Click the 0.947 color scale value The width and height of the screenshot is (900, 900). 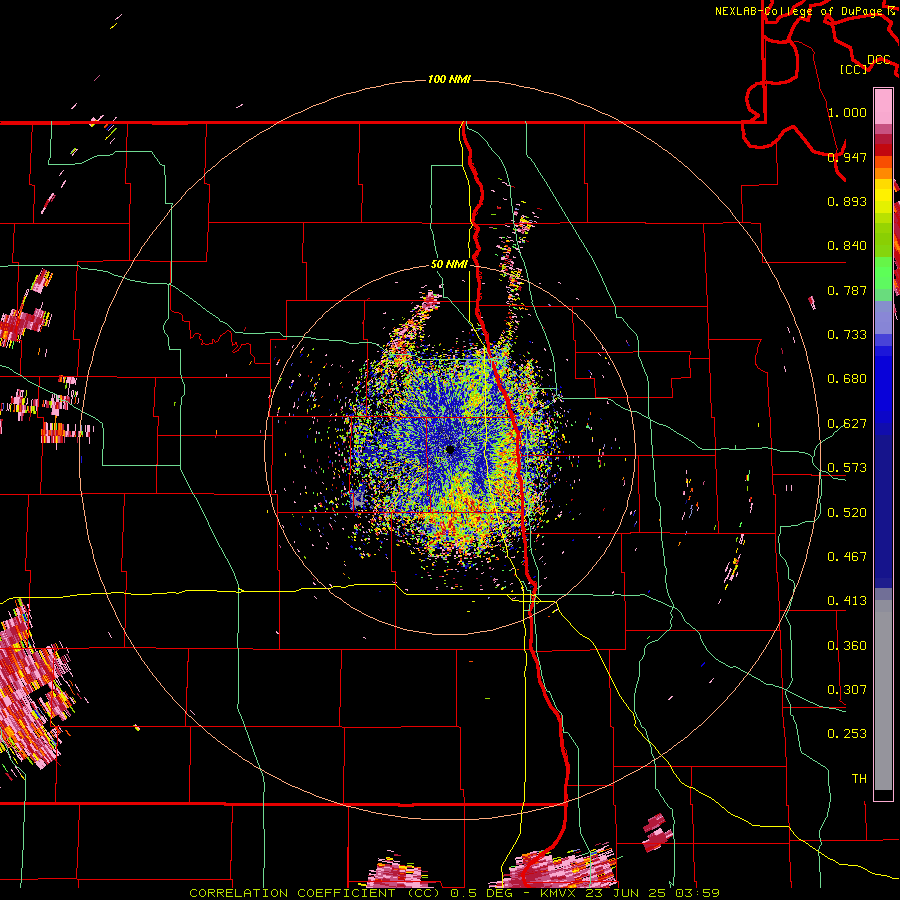pyautogui.click(x=847, y=157)
